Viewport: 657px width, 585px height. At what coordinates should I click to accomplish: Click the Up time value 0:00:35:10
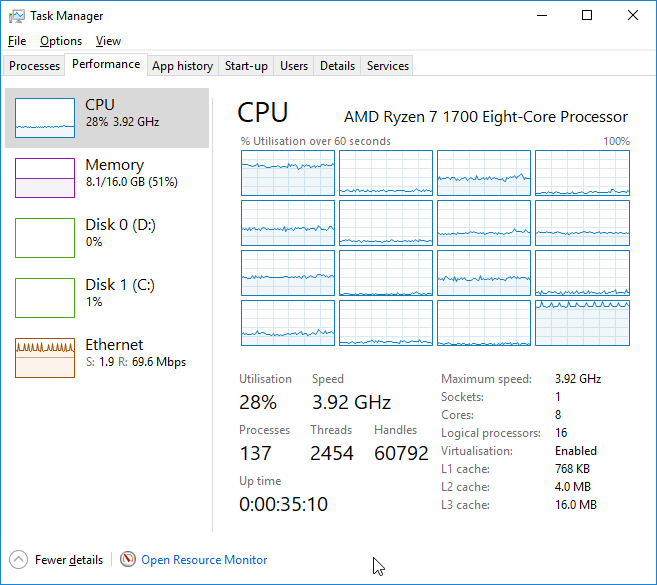coord(283,505)
